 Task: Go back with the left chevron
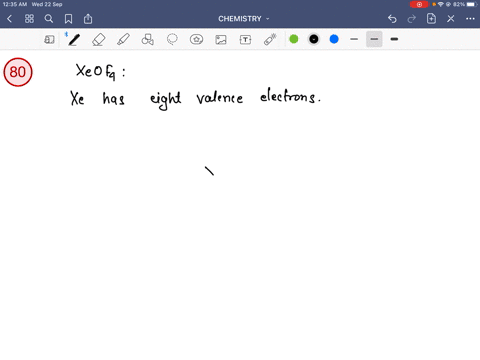click(9, 19)
